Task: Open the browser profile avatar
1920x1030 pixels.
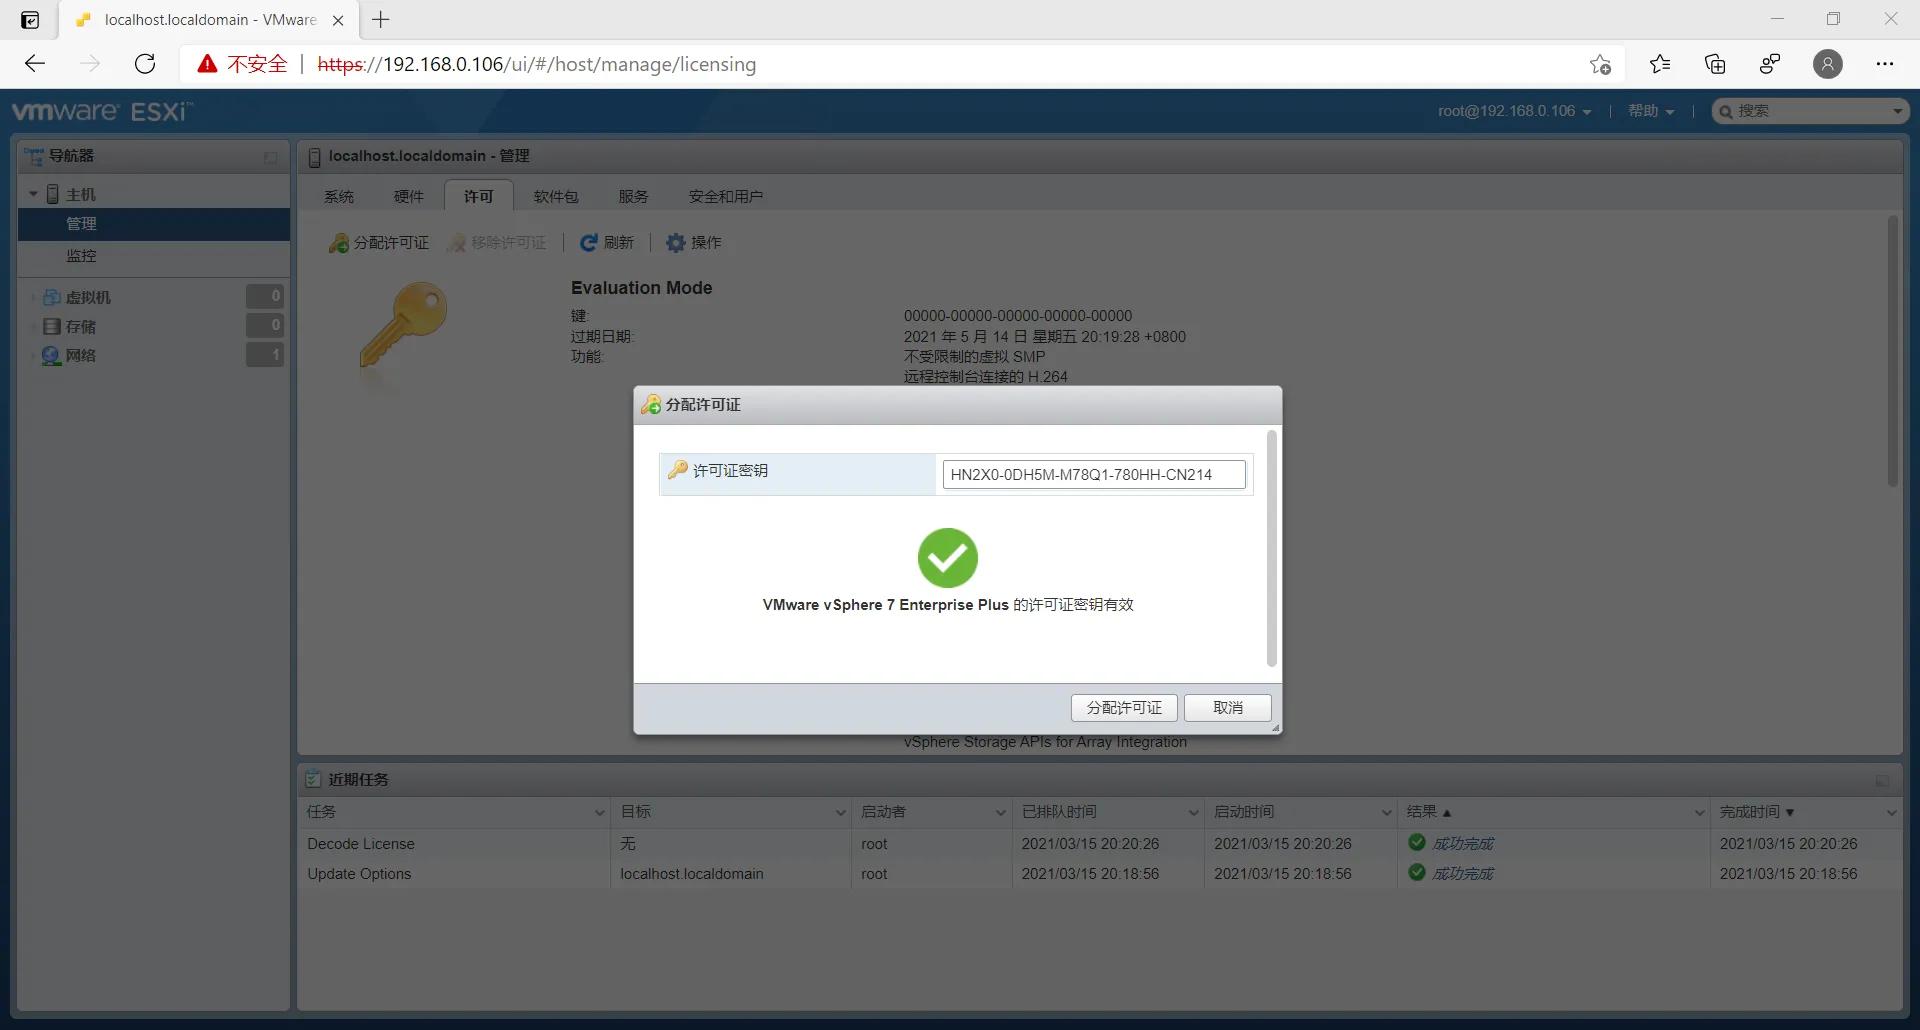Action: (1828, 64)
